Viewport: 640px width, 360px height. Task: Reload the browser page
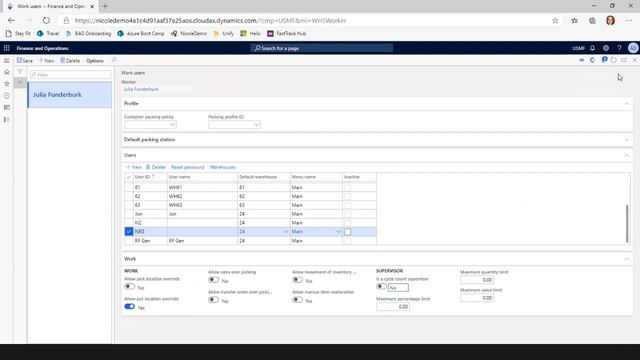point(46,20)
